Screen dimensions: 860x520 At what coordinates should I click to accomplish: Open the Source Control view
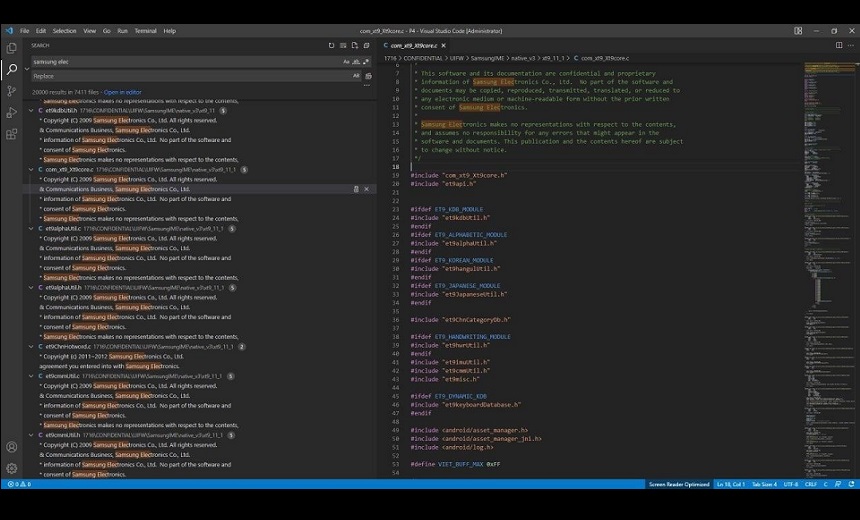11,91
